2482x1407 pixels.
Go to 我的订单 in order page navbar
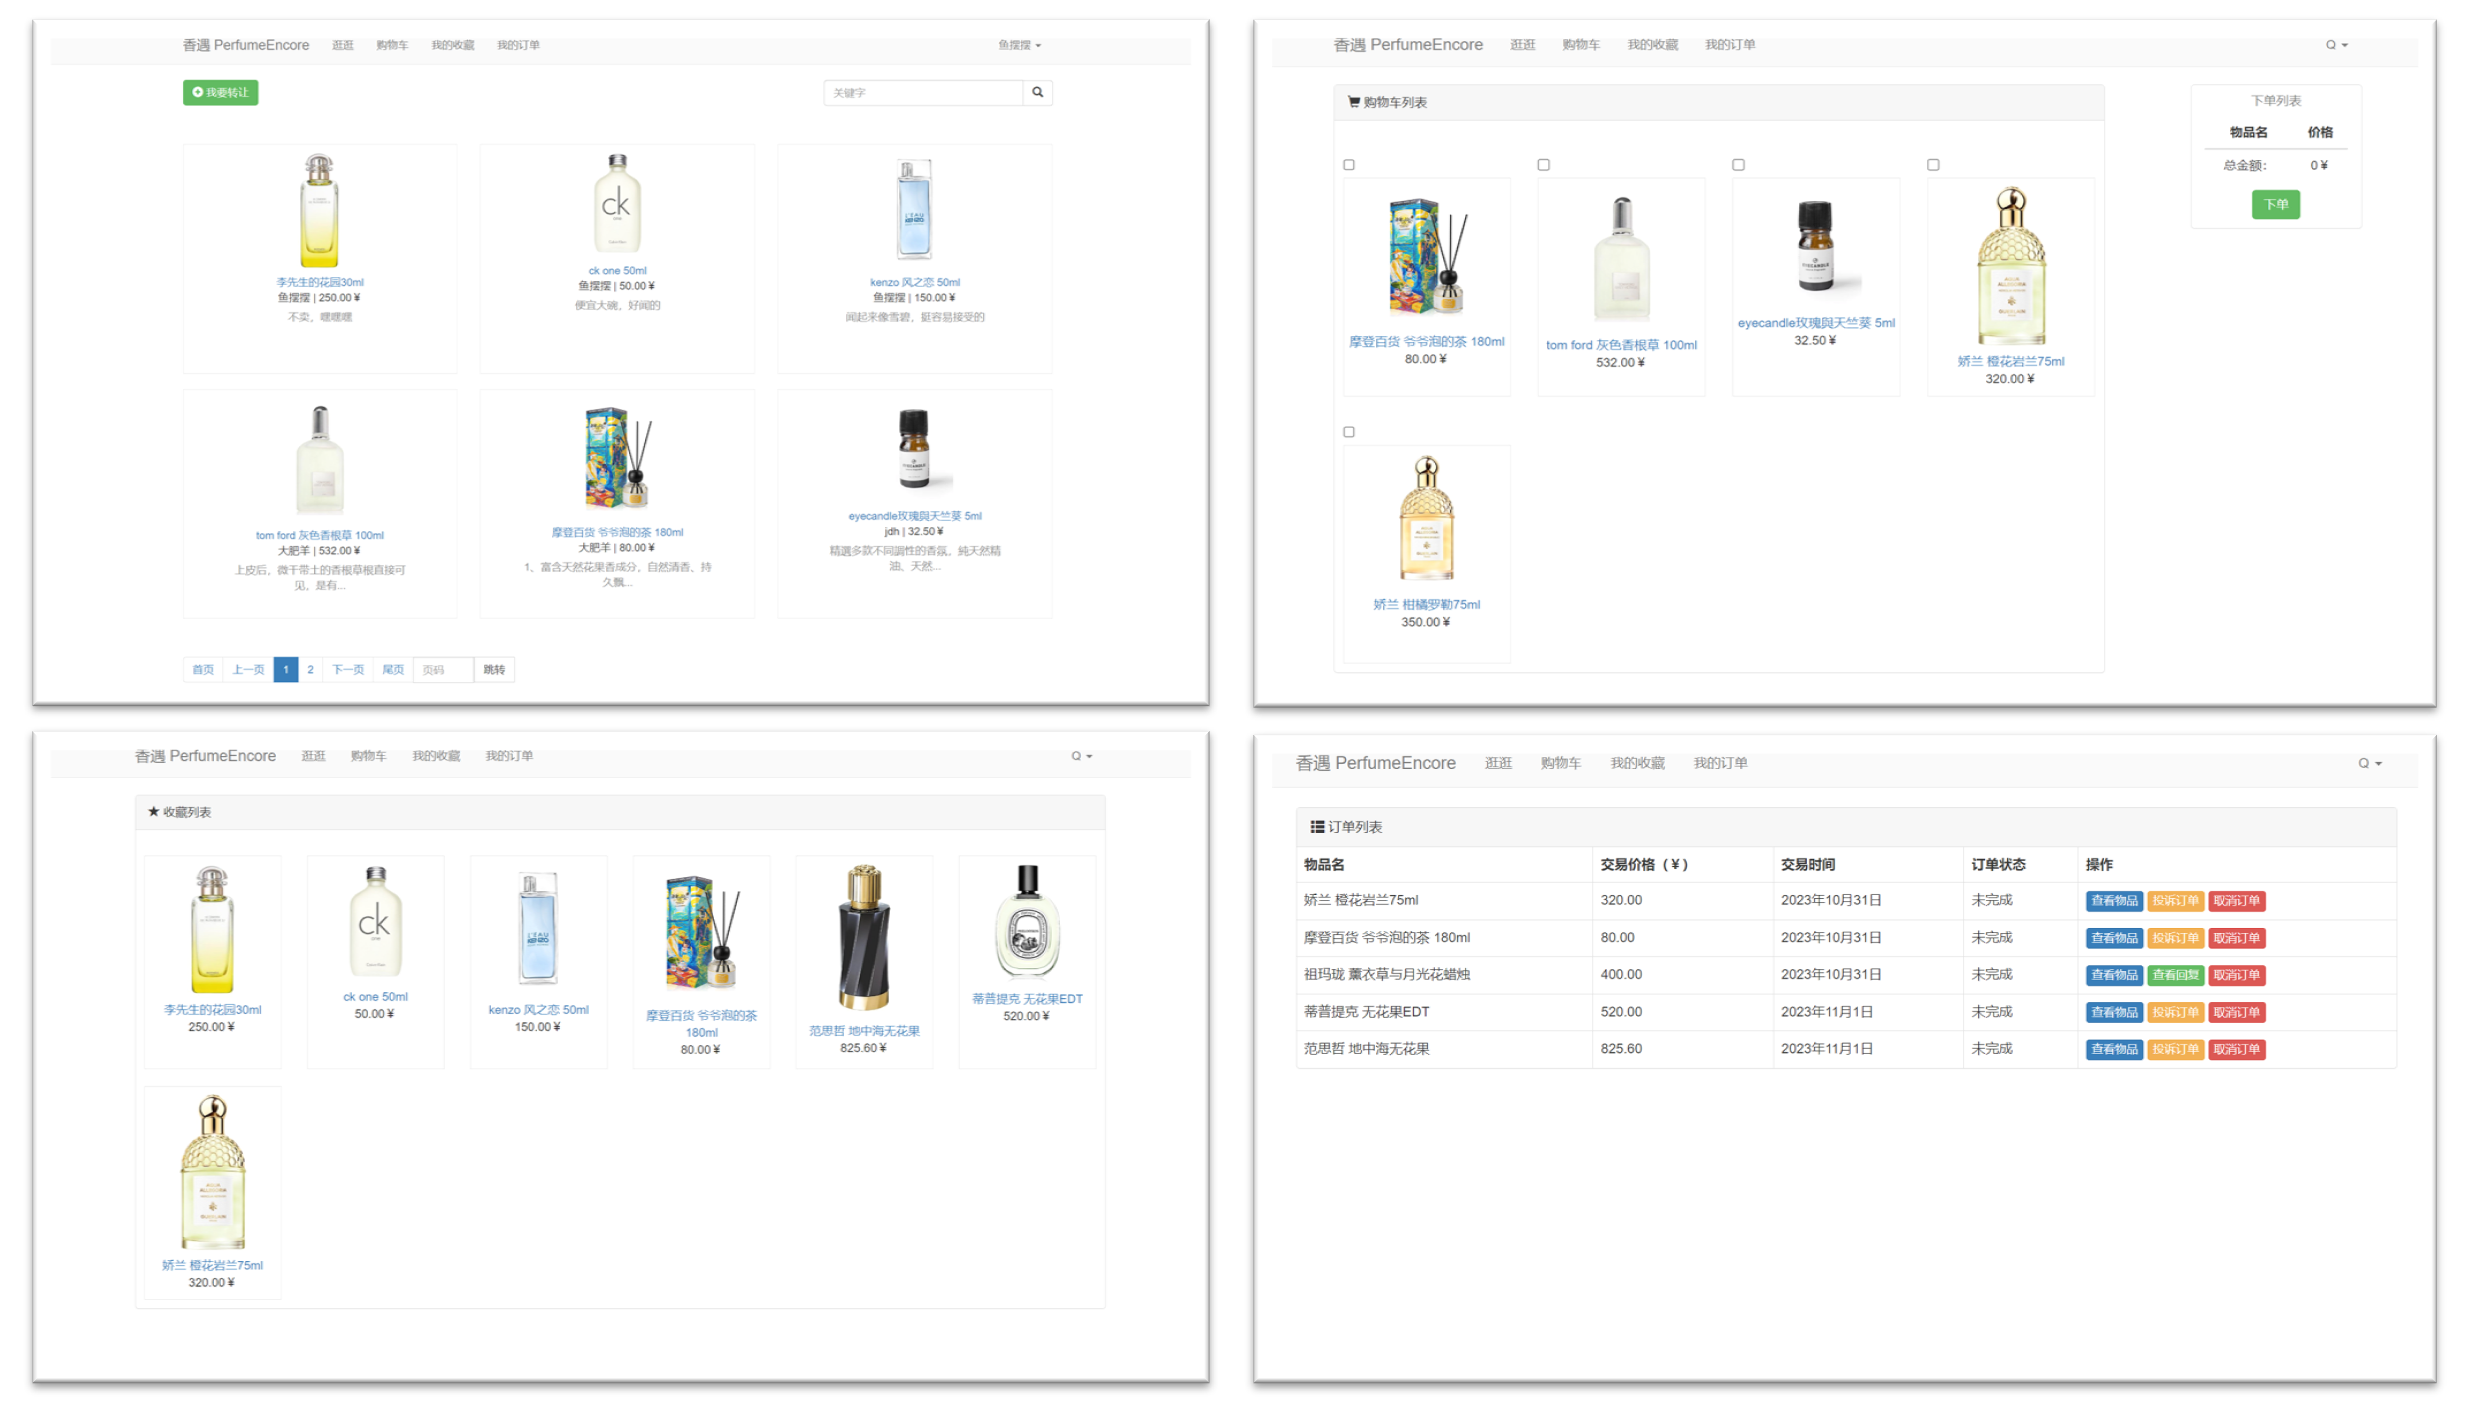pyautogui.click(x=1720, y=763)
